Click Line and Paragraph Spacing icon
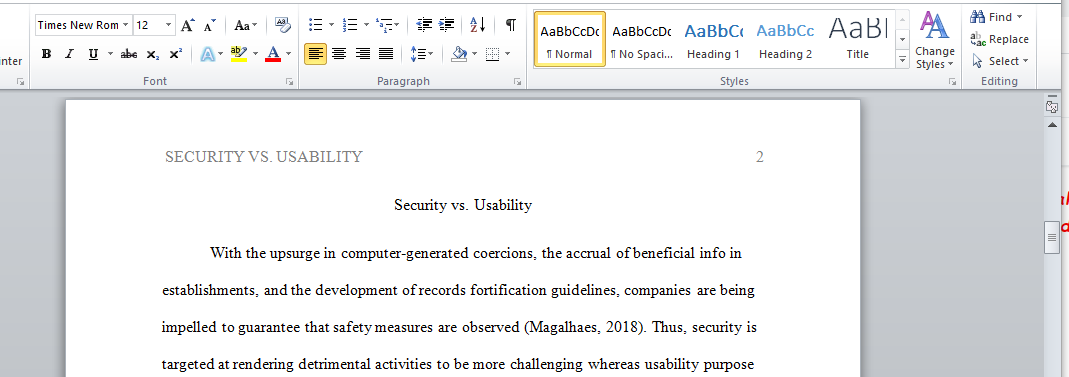This screenshot has height=377, width=1069. [418, 54]
